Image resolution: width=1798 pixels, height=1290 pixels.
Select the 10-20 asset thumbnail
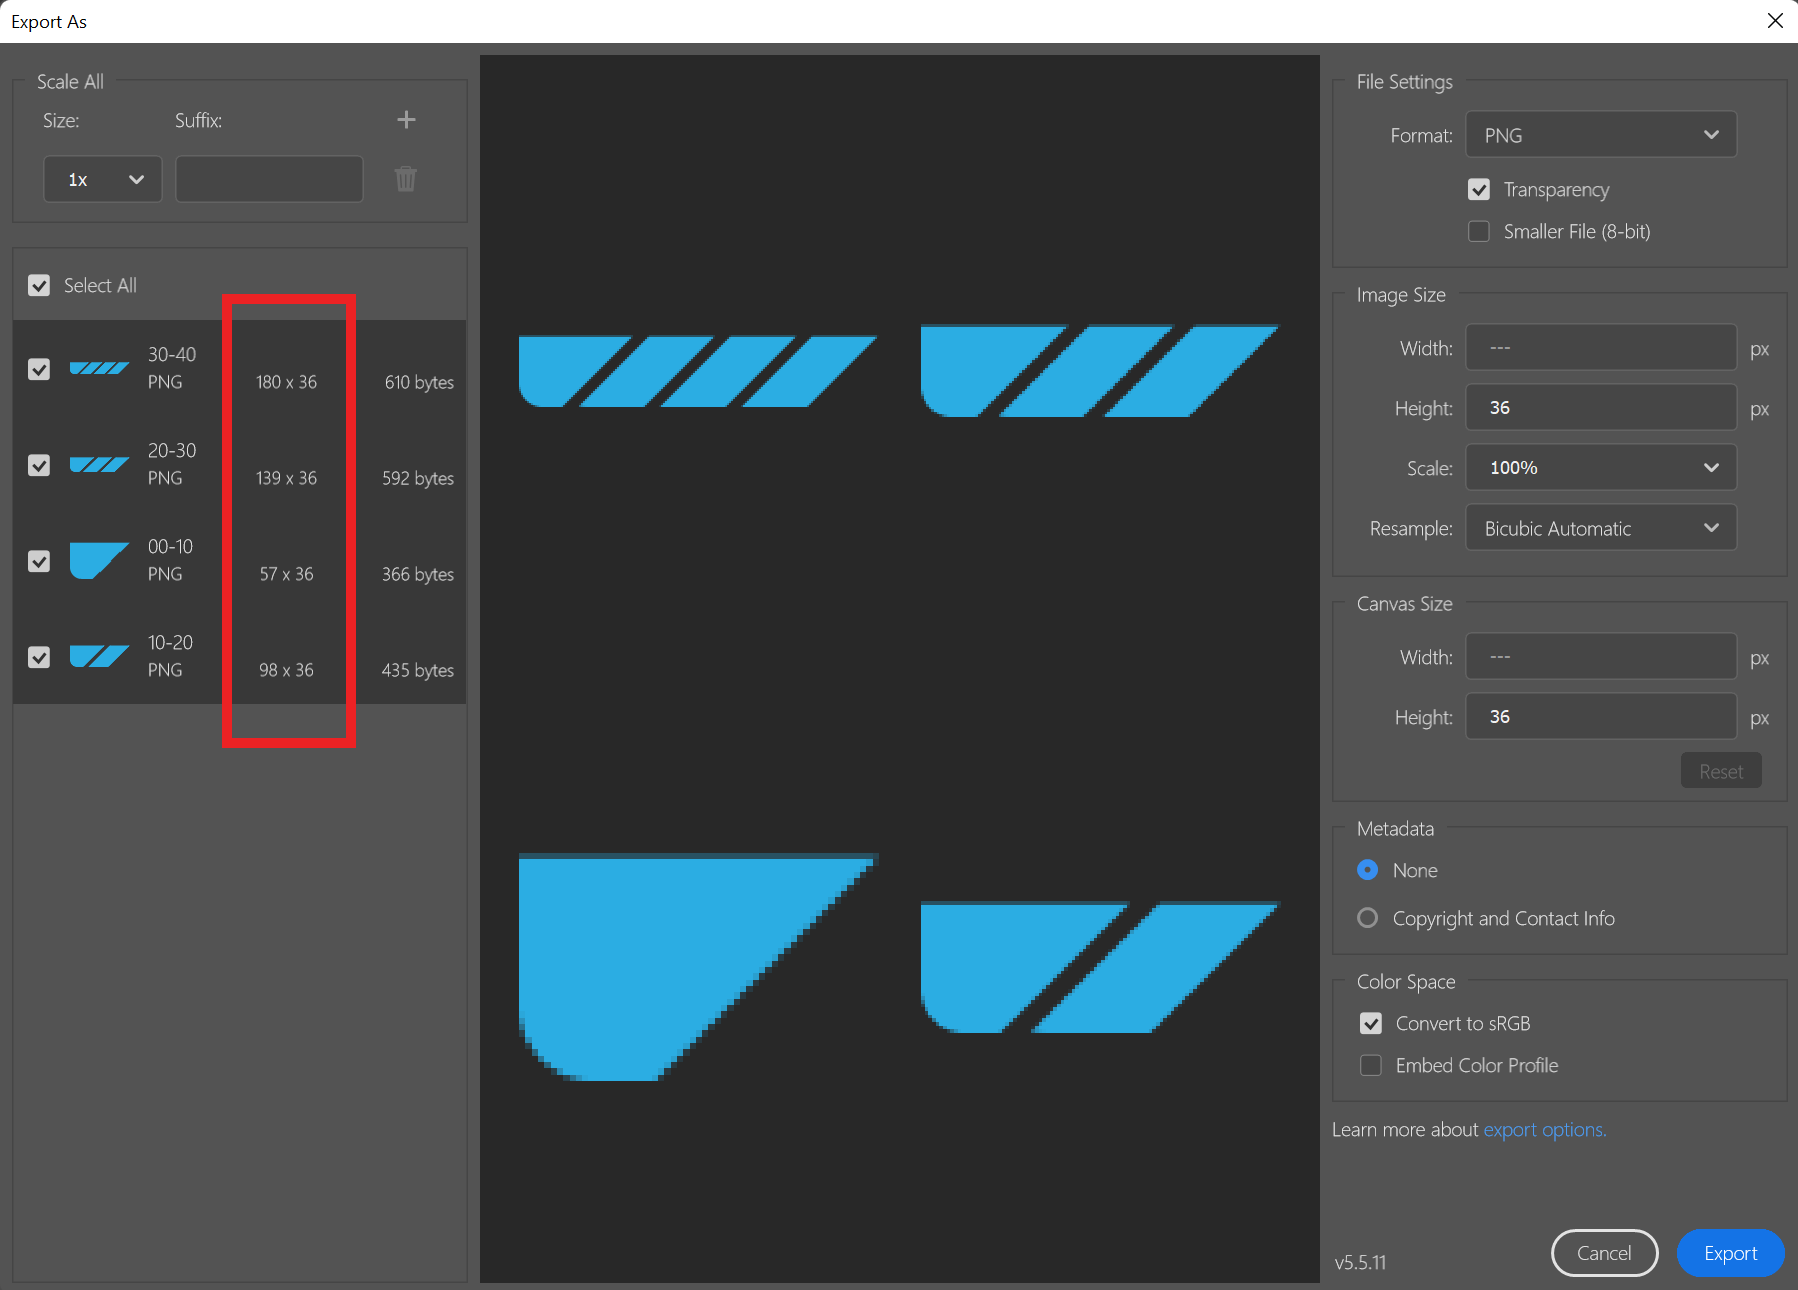(x=99, y=656)
